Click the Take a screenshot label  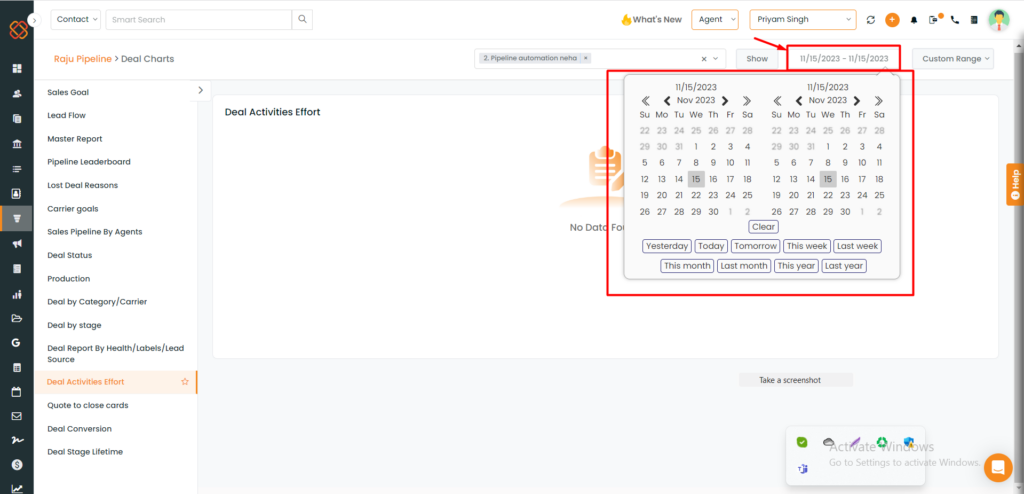click(790, 380)
